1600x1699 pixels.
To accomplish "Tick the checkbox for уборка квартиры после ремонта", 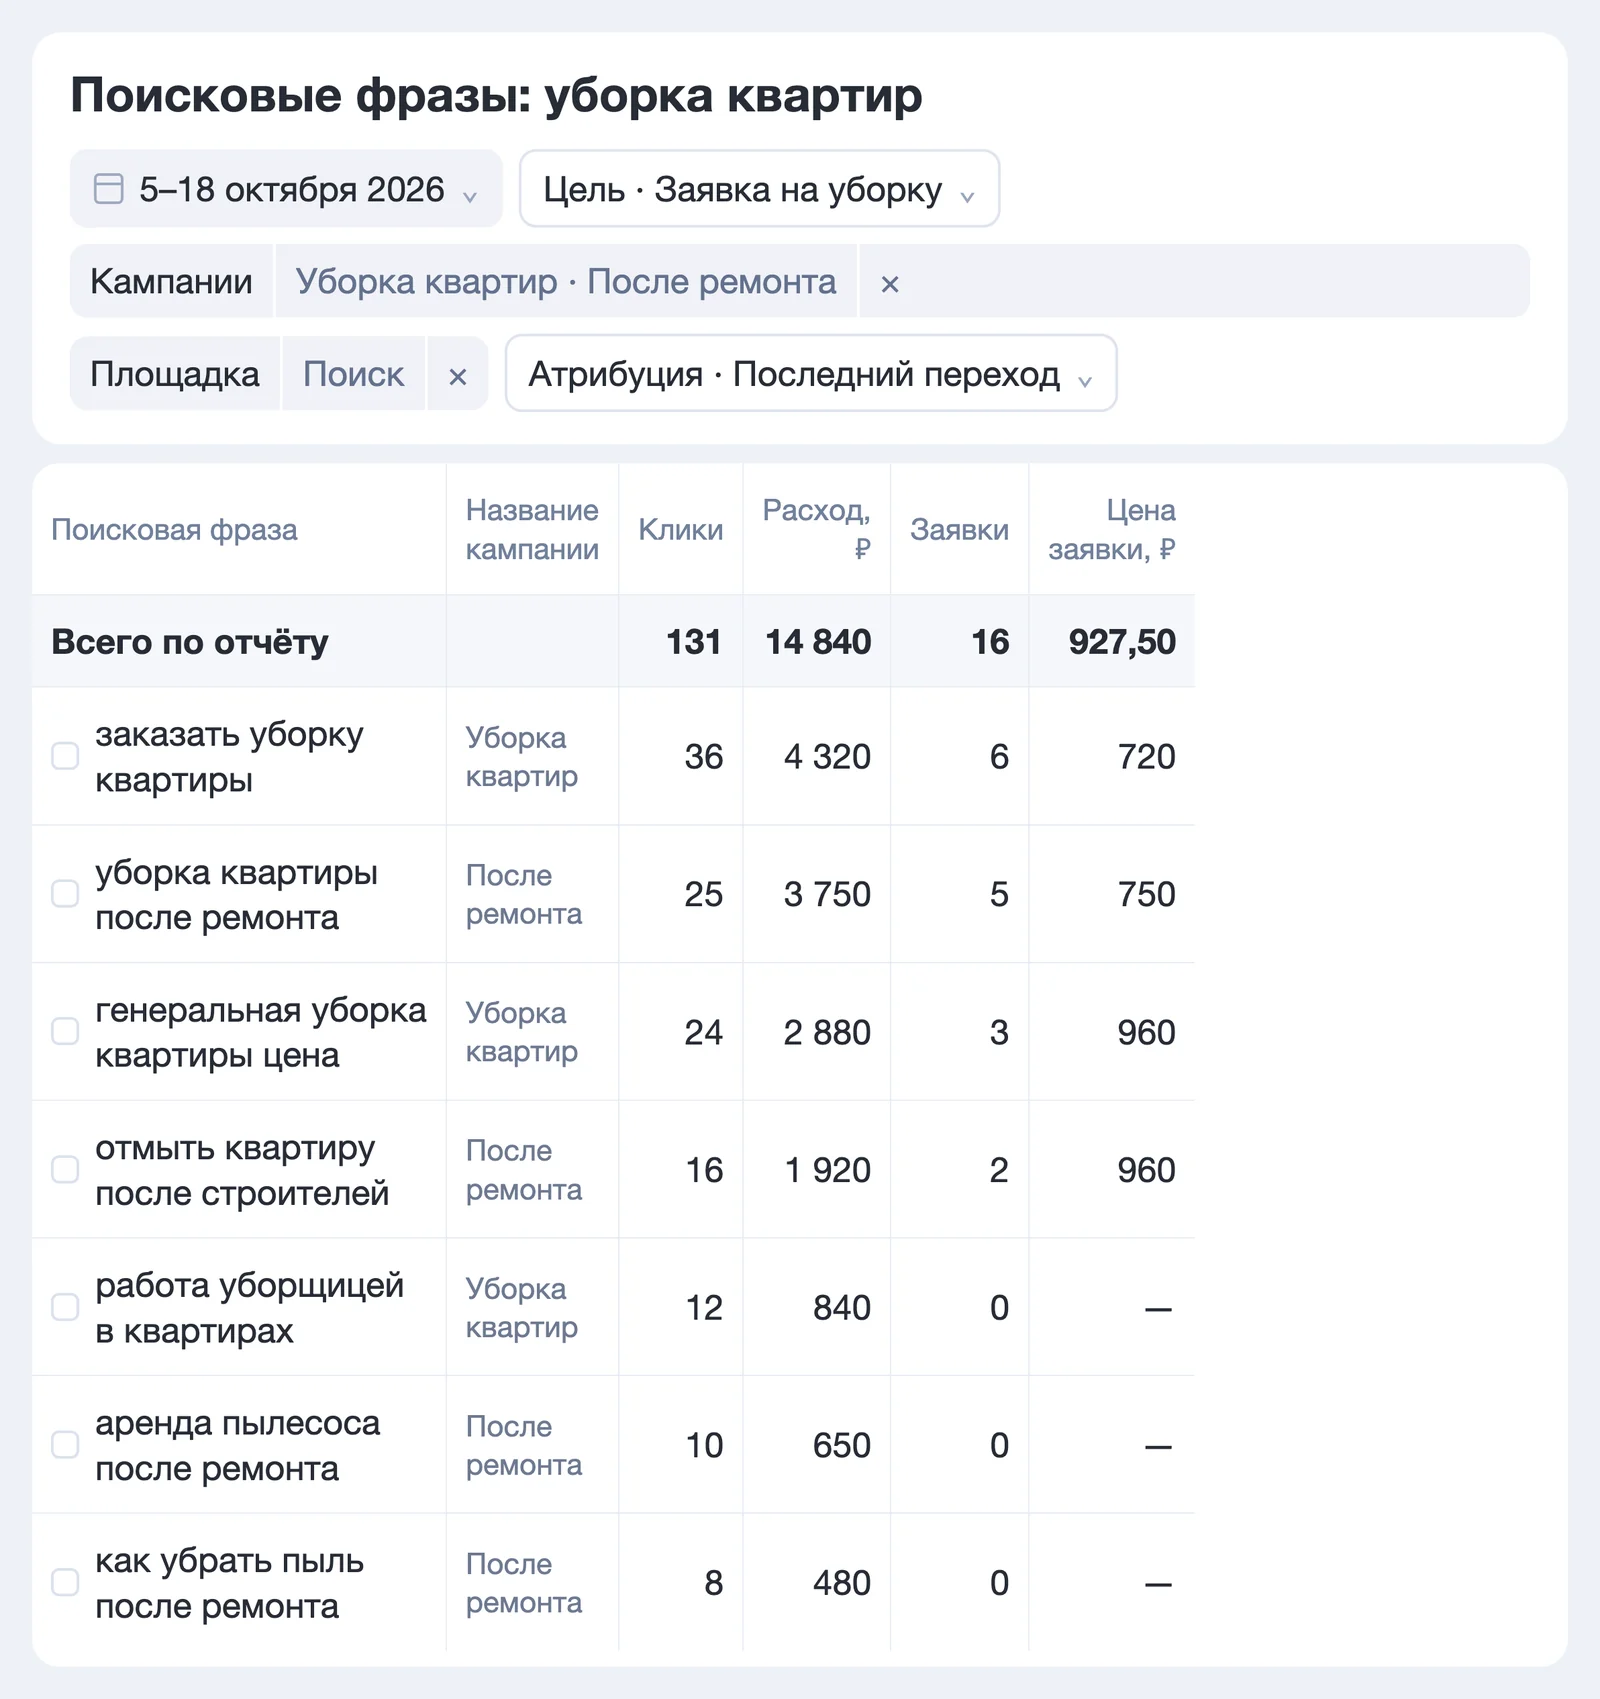I will [65, 894].
